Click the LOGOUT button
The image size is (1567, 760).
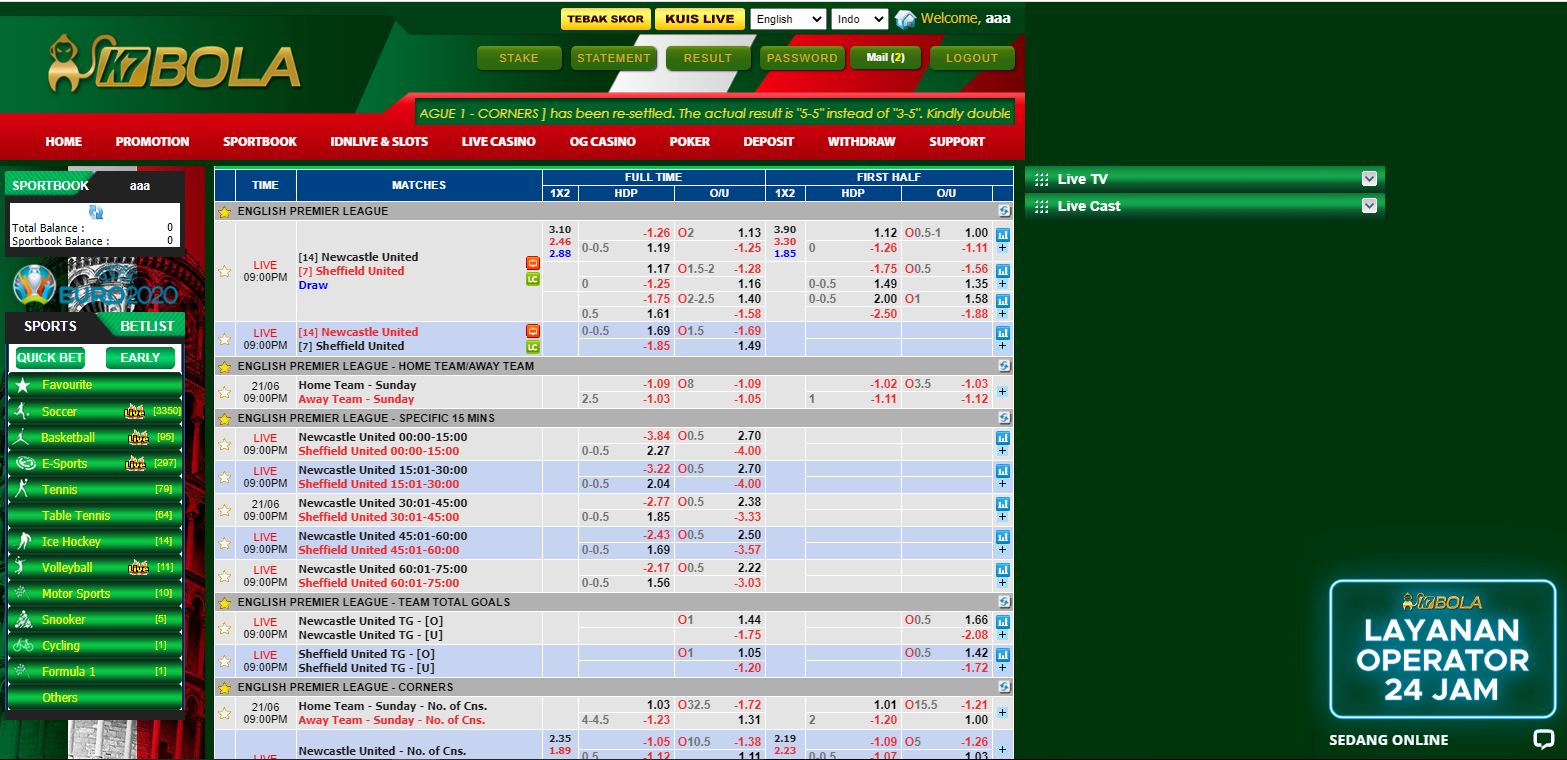972,58
